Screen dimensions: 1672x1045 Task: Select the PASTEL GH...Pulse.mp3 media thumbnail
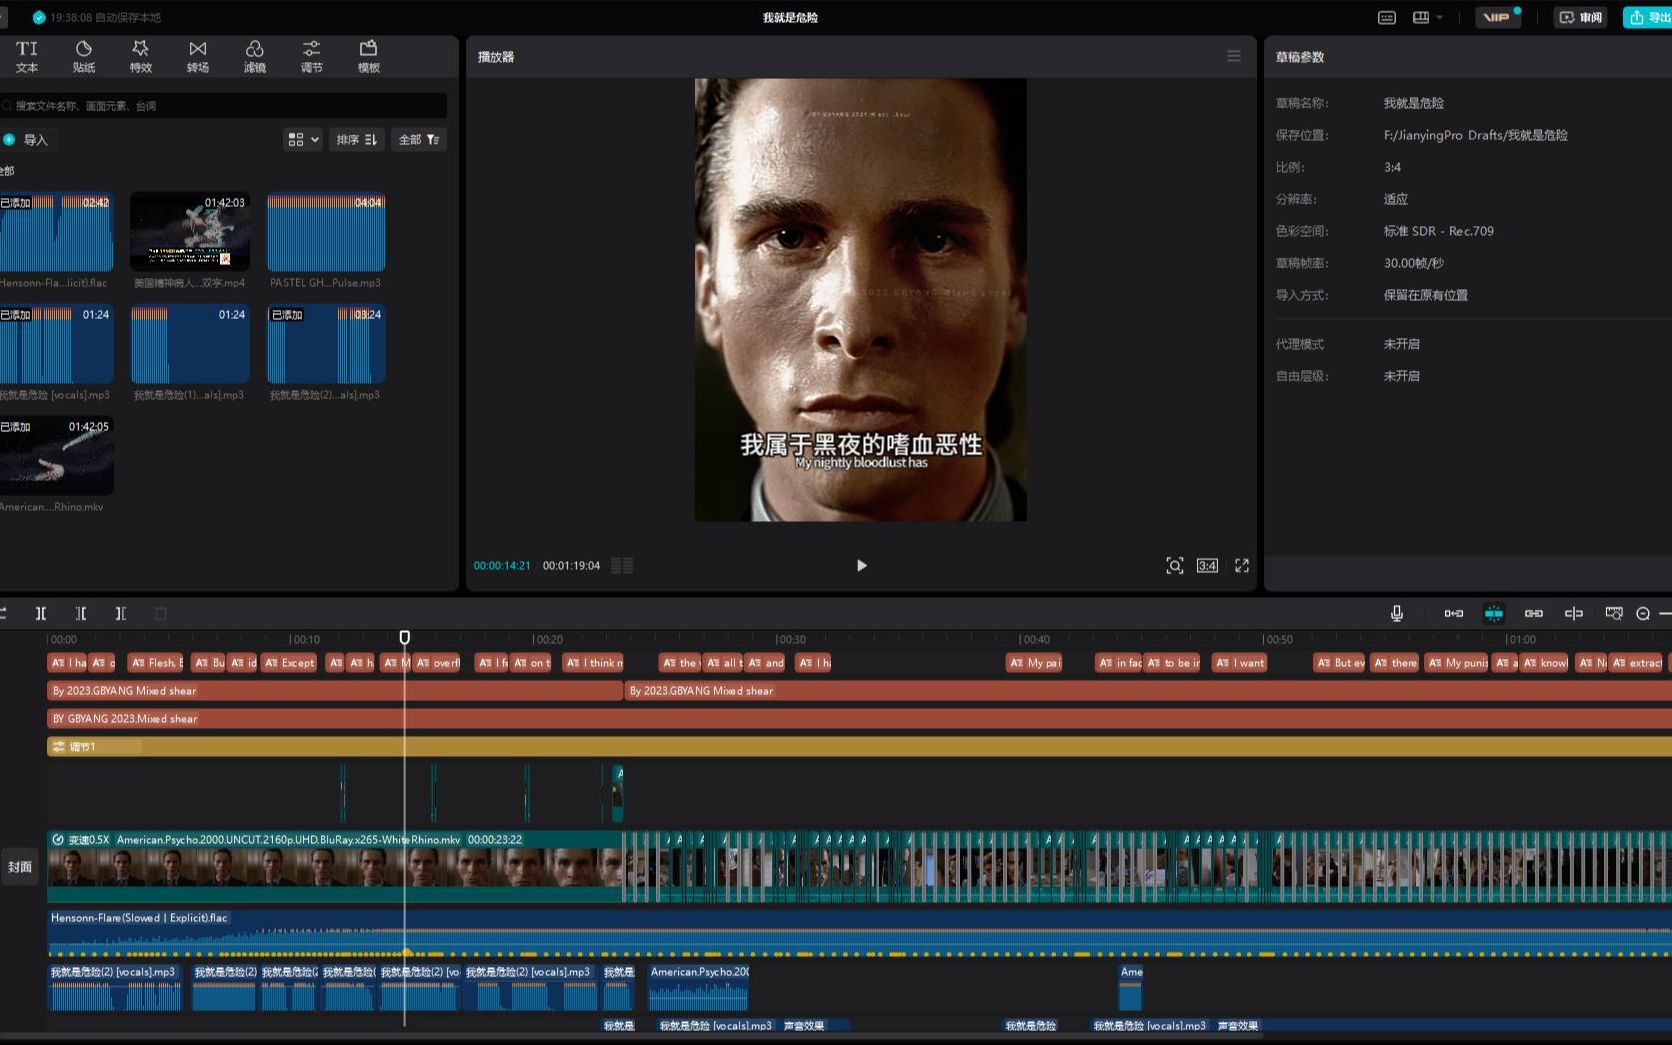tap(326, 232)
